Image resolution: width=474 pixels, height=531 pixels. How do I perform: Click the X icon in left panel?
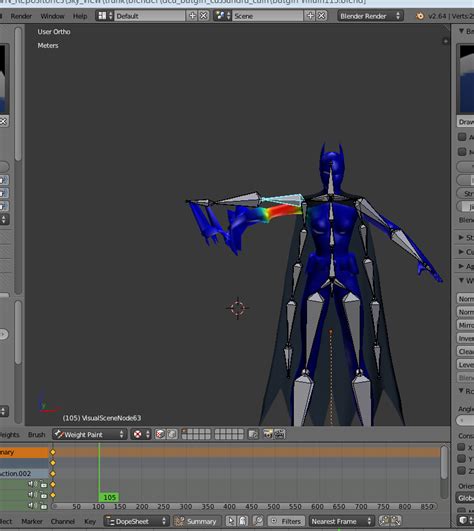3,121
